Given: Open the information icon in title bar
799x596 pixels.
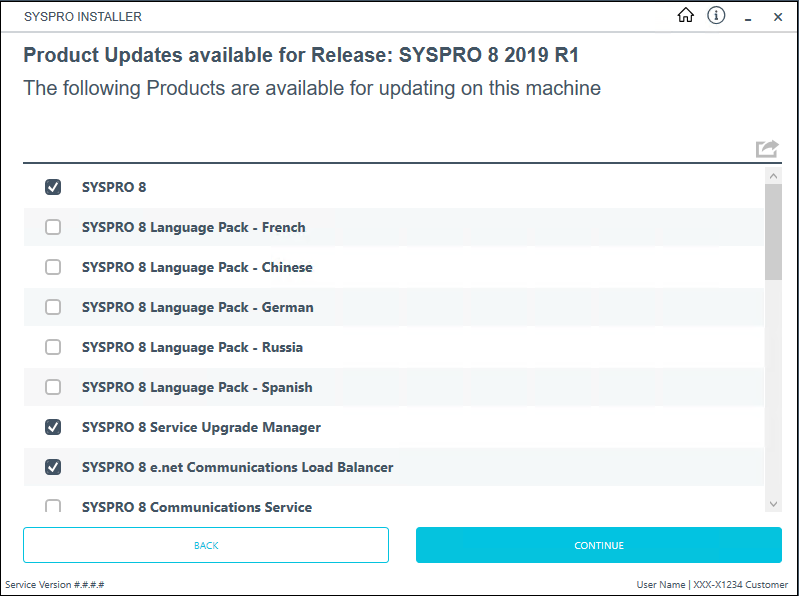Looking at the screenshot, I should 716,16.
